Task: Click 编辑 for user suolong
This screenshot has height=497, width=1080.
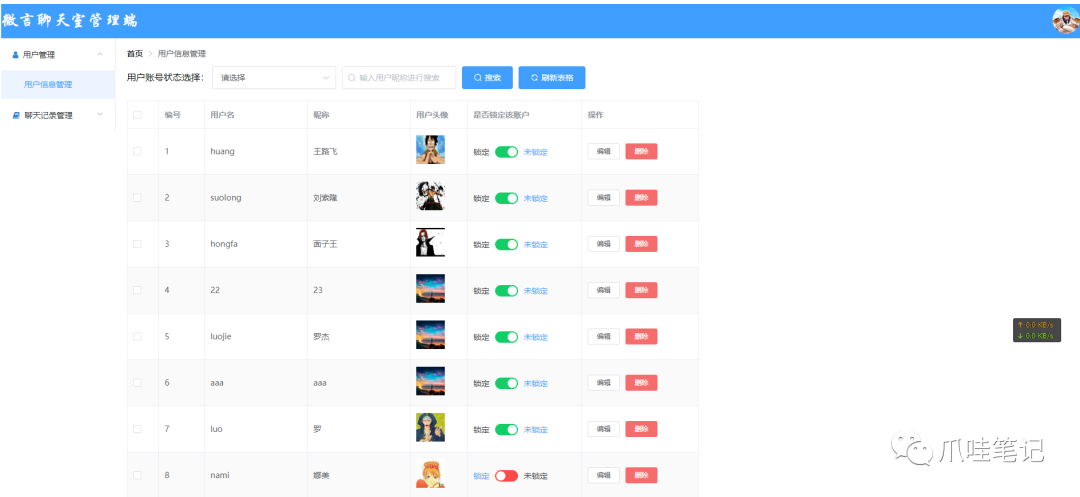Action: (603, 198)
